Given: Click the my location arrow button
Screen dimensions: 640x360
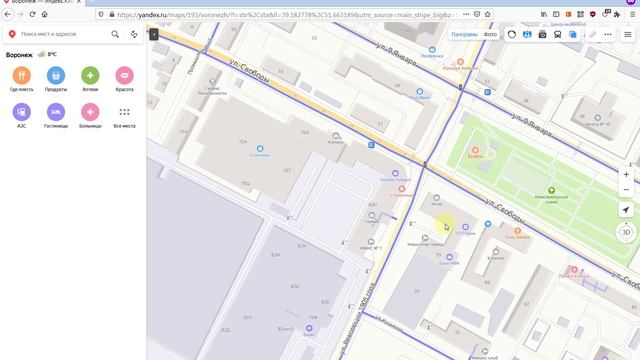Looking at the screenshot, I should tap(626, 210).
